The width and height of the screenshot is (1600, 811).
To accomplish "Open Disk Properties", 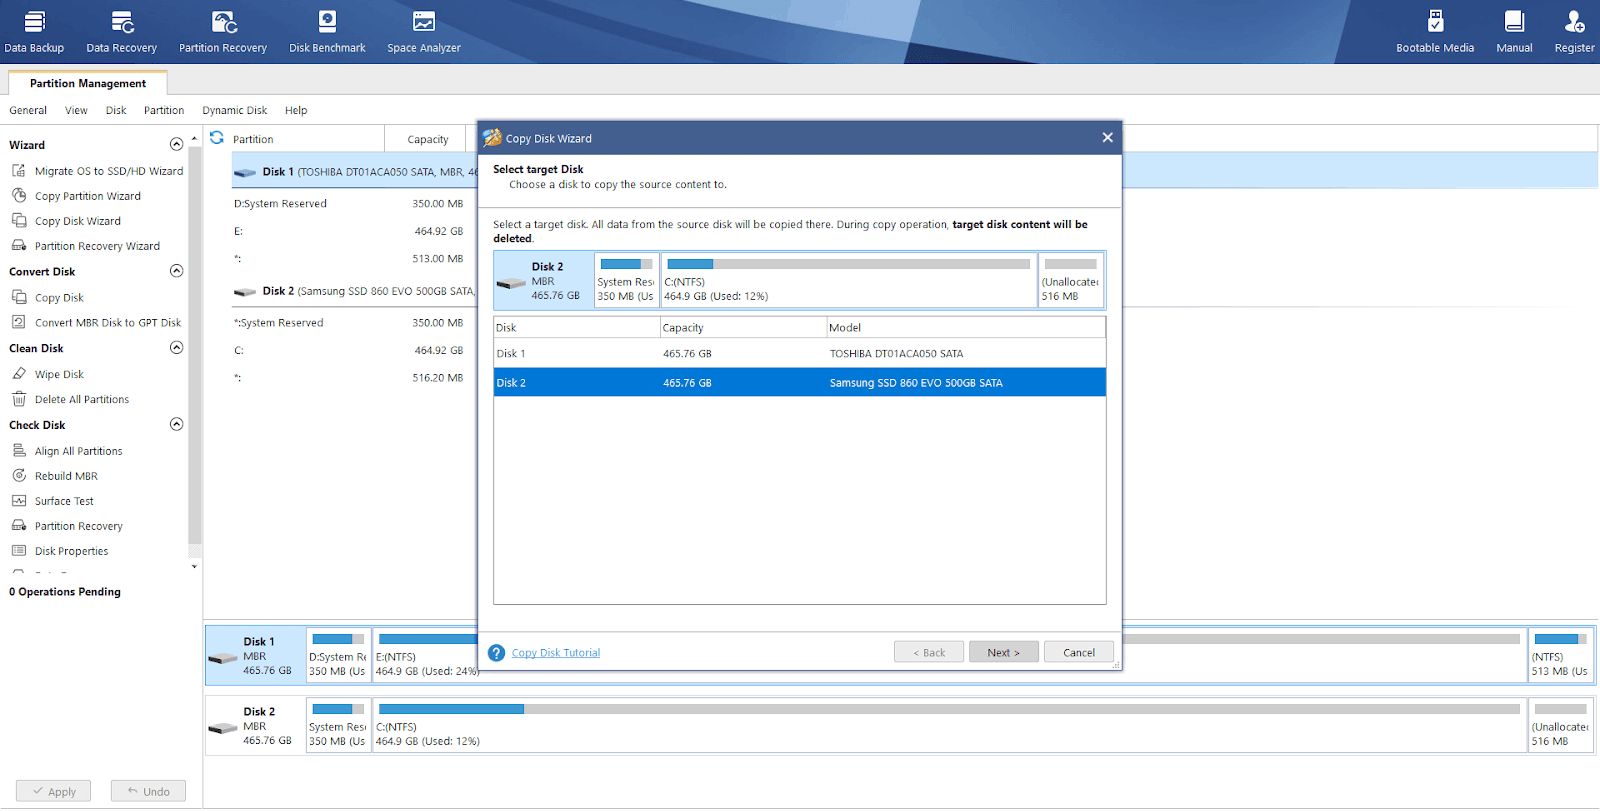I will coord(60,551).
